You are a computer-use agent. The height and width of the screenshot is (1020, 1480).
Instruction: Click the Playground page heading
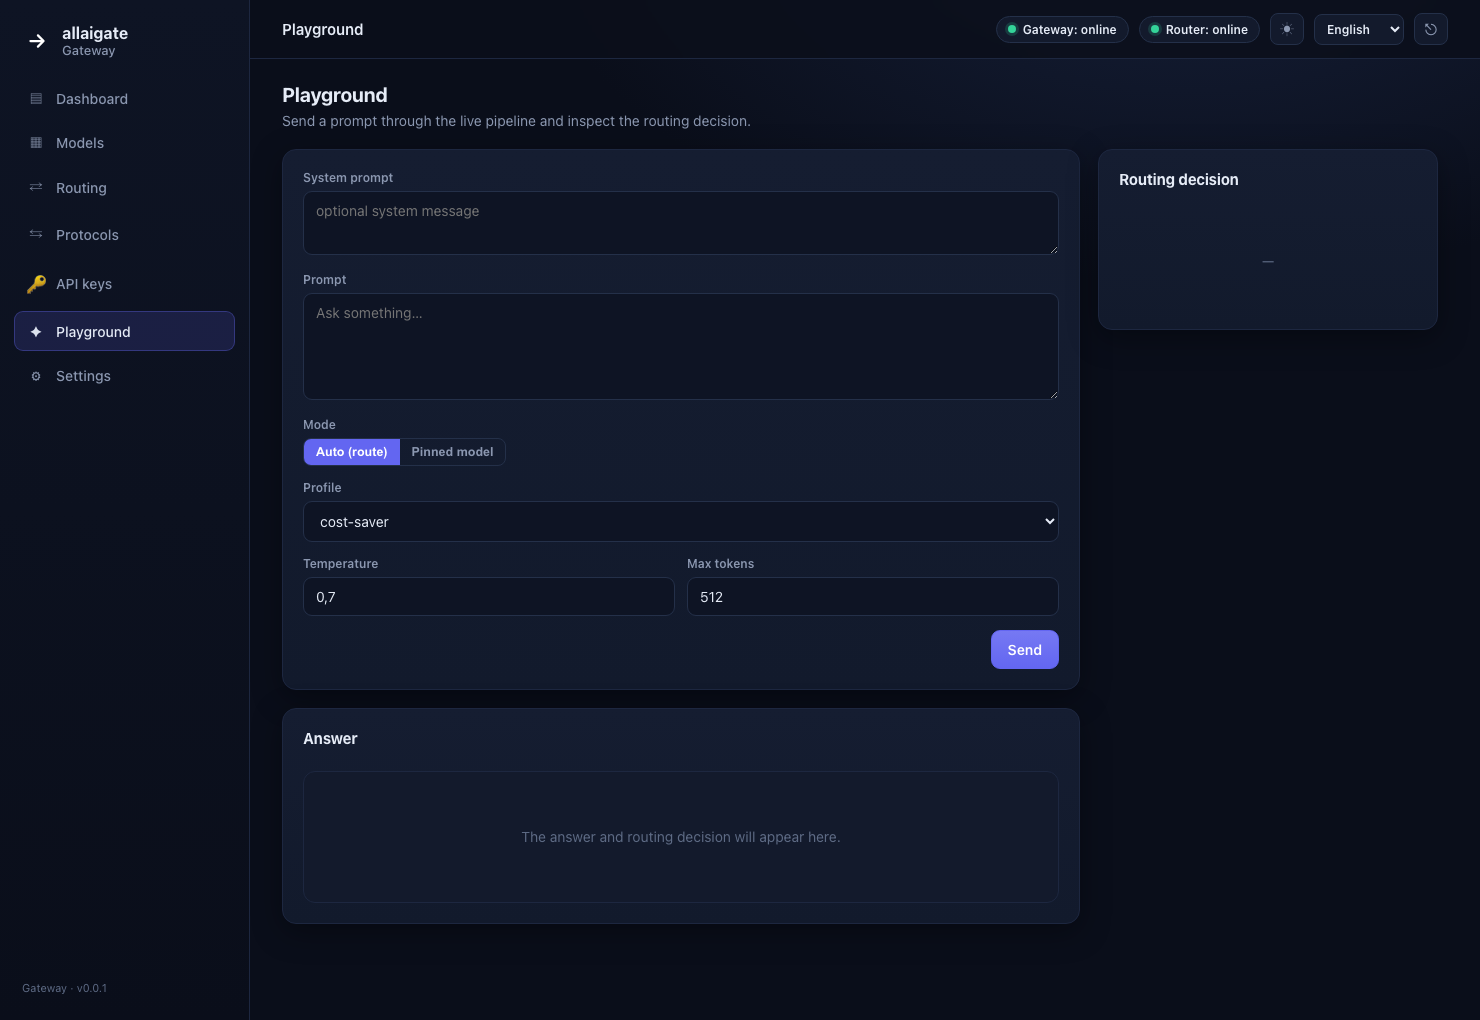pos(334,95)
